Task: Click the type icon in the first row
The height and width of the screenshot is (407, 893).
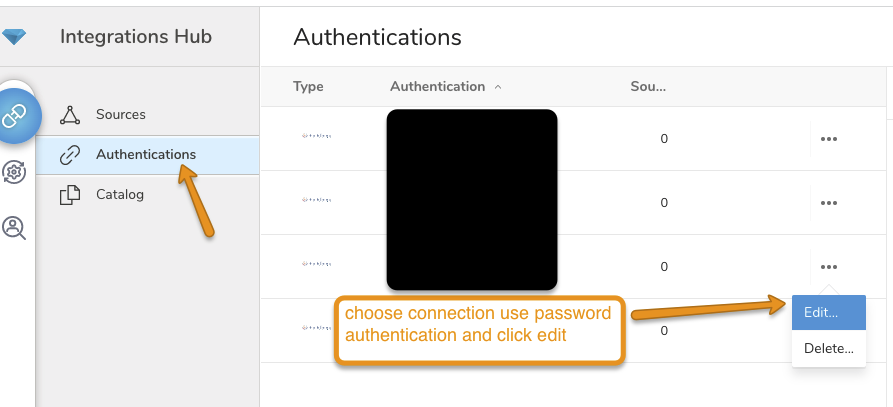Action: (316, 135)
